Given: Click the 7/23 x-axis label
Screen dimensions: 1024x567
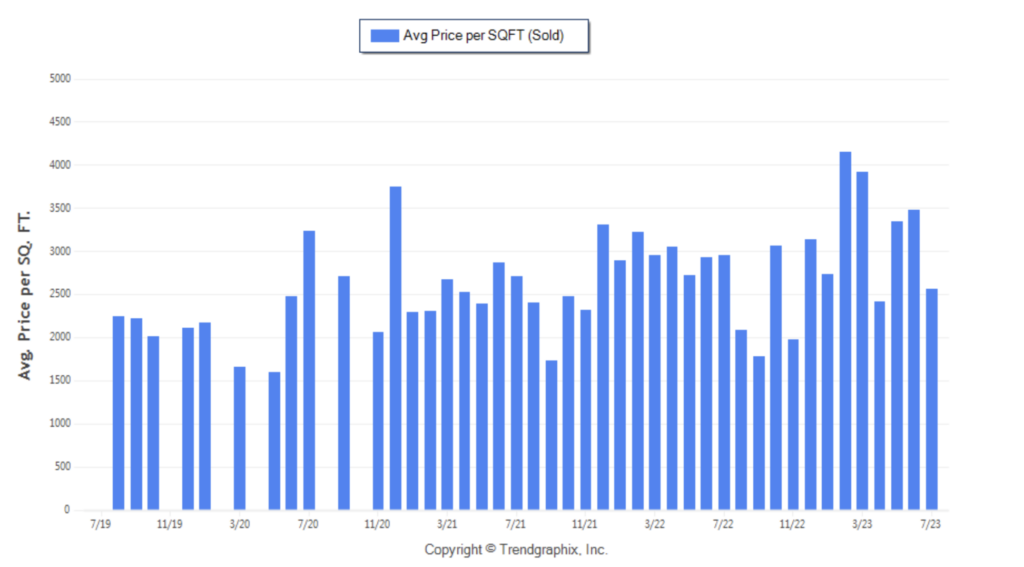Looking at the screenshot, I should pos(931,524).
